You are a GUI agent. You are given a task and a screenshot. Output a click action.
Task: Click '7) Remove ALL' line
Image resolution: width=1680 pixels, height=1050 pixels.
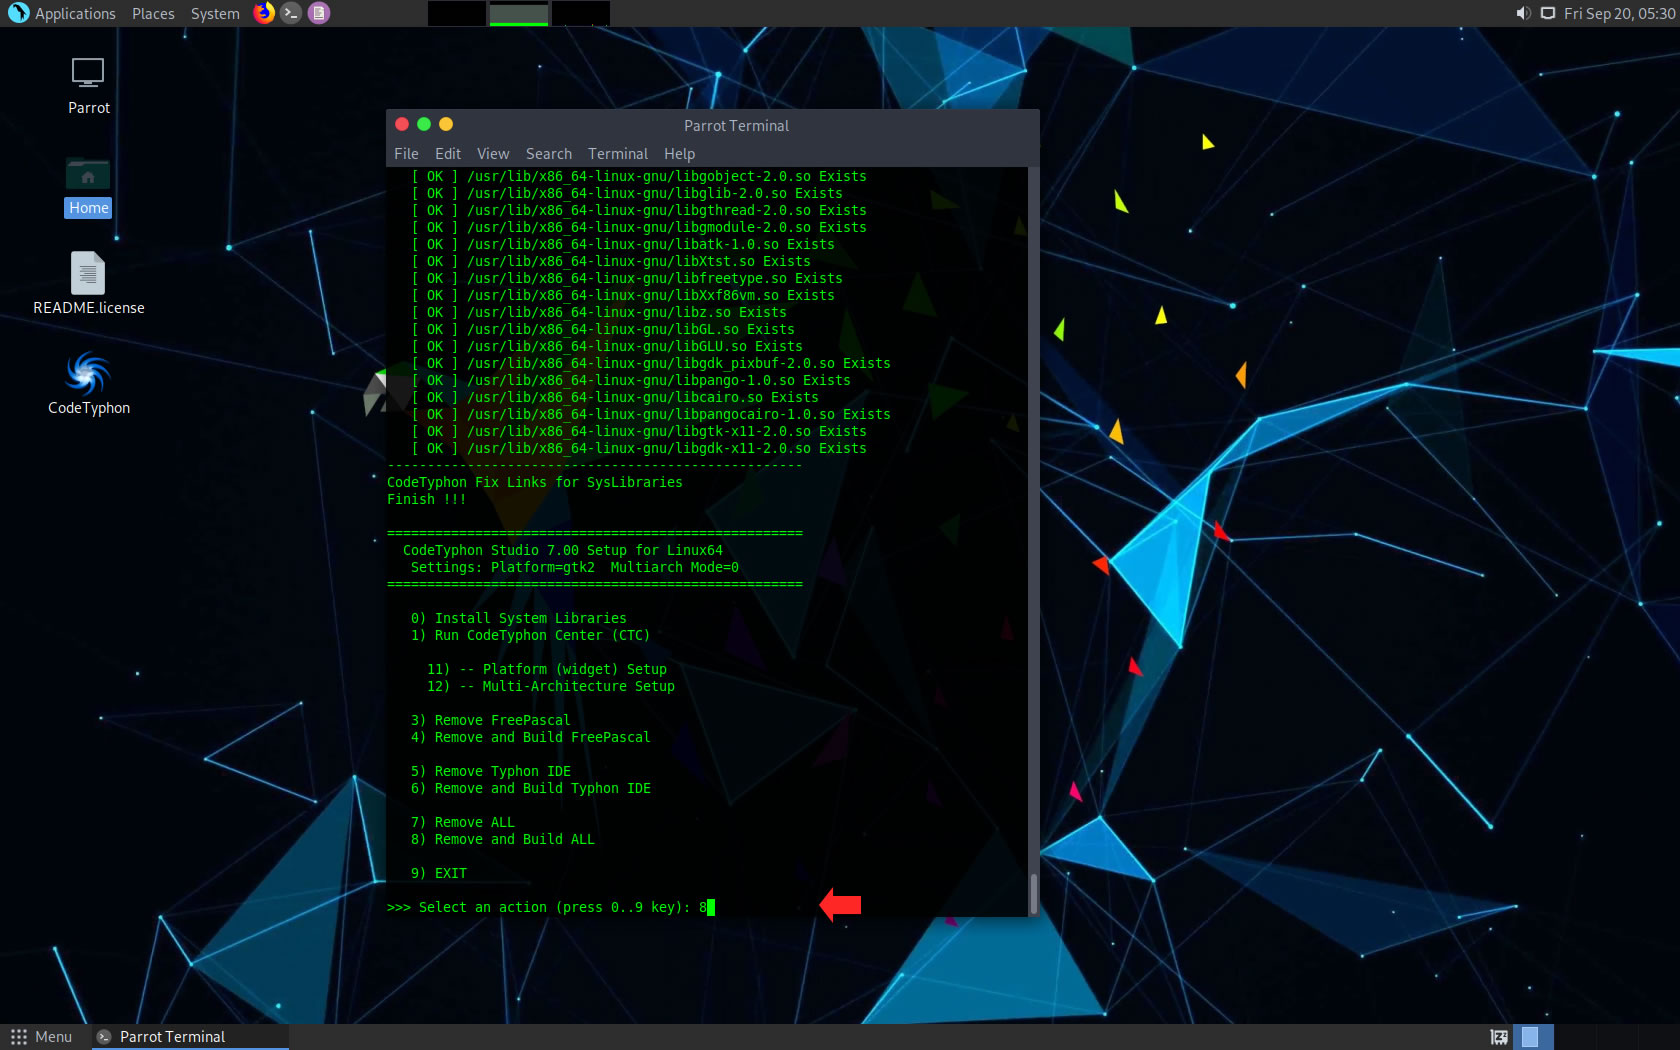463,823
